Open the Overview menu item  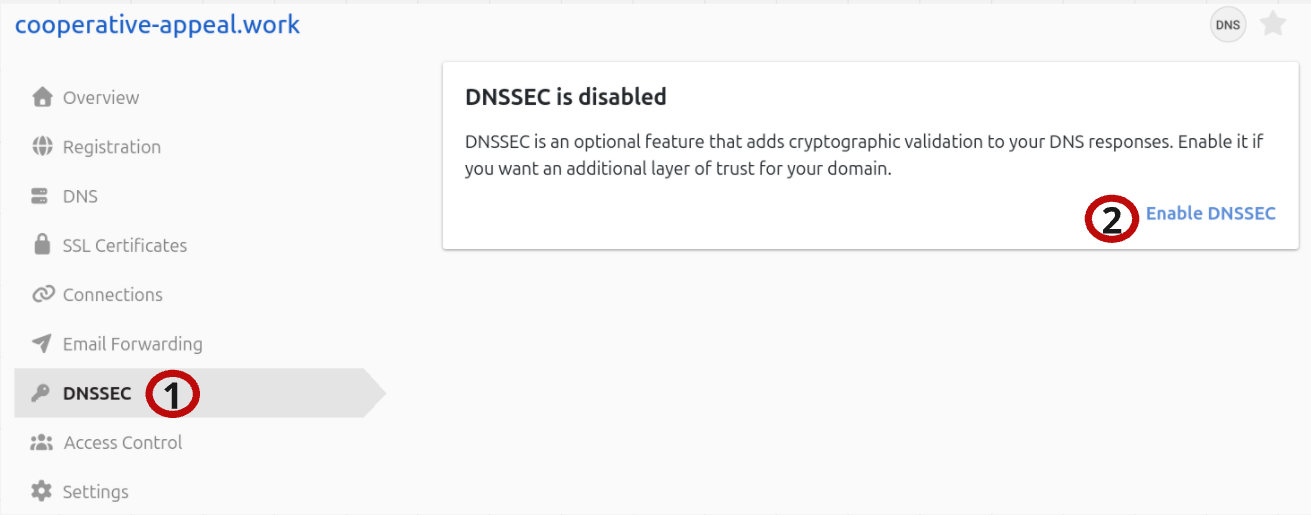coord(101,97)
